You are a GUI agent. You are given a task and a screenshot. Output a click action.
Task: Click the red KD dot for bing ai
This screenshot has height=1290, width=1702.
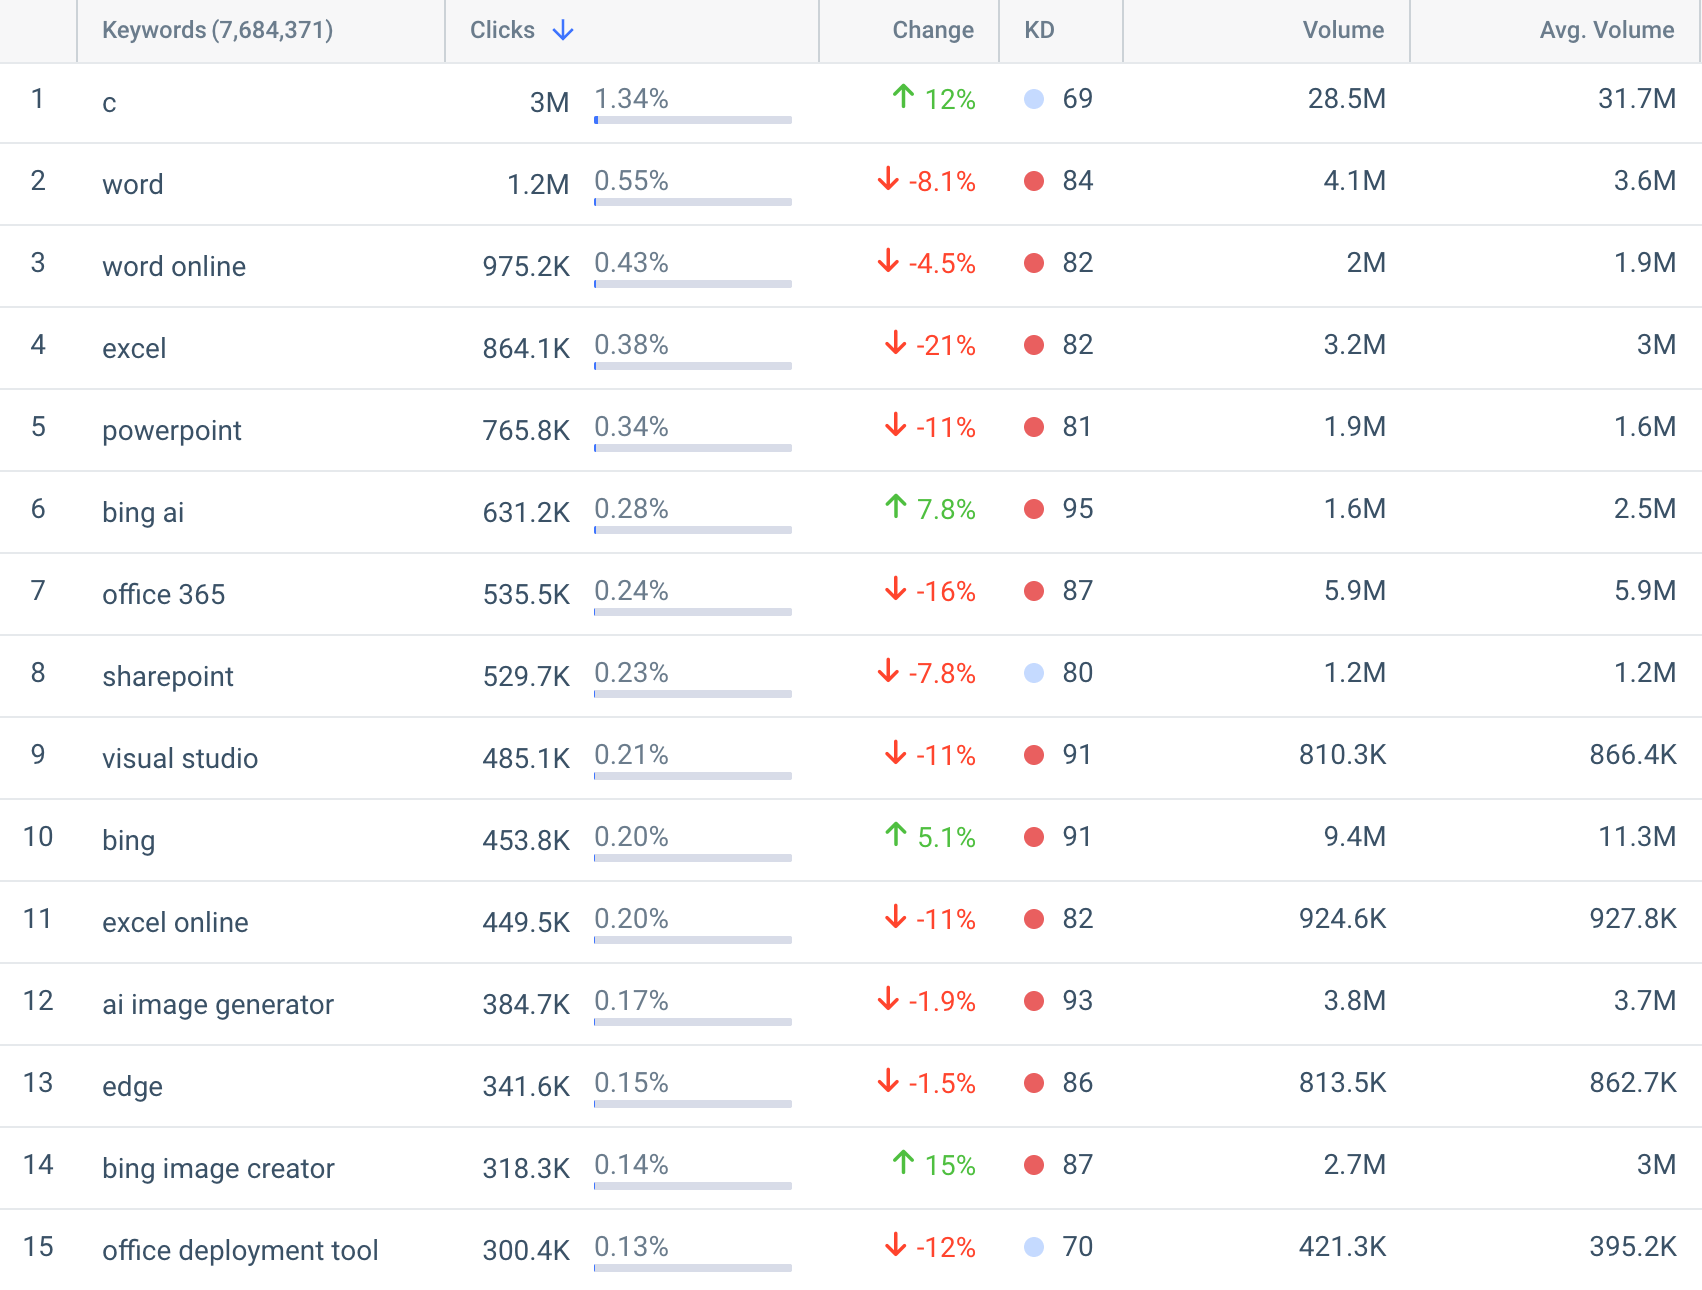(1034, 509)
